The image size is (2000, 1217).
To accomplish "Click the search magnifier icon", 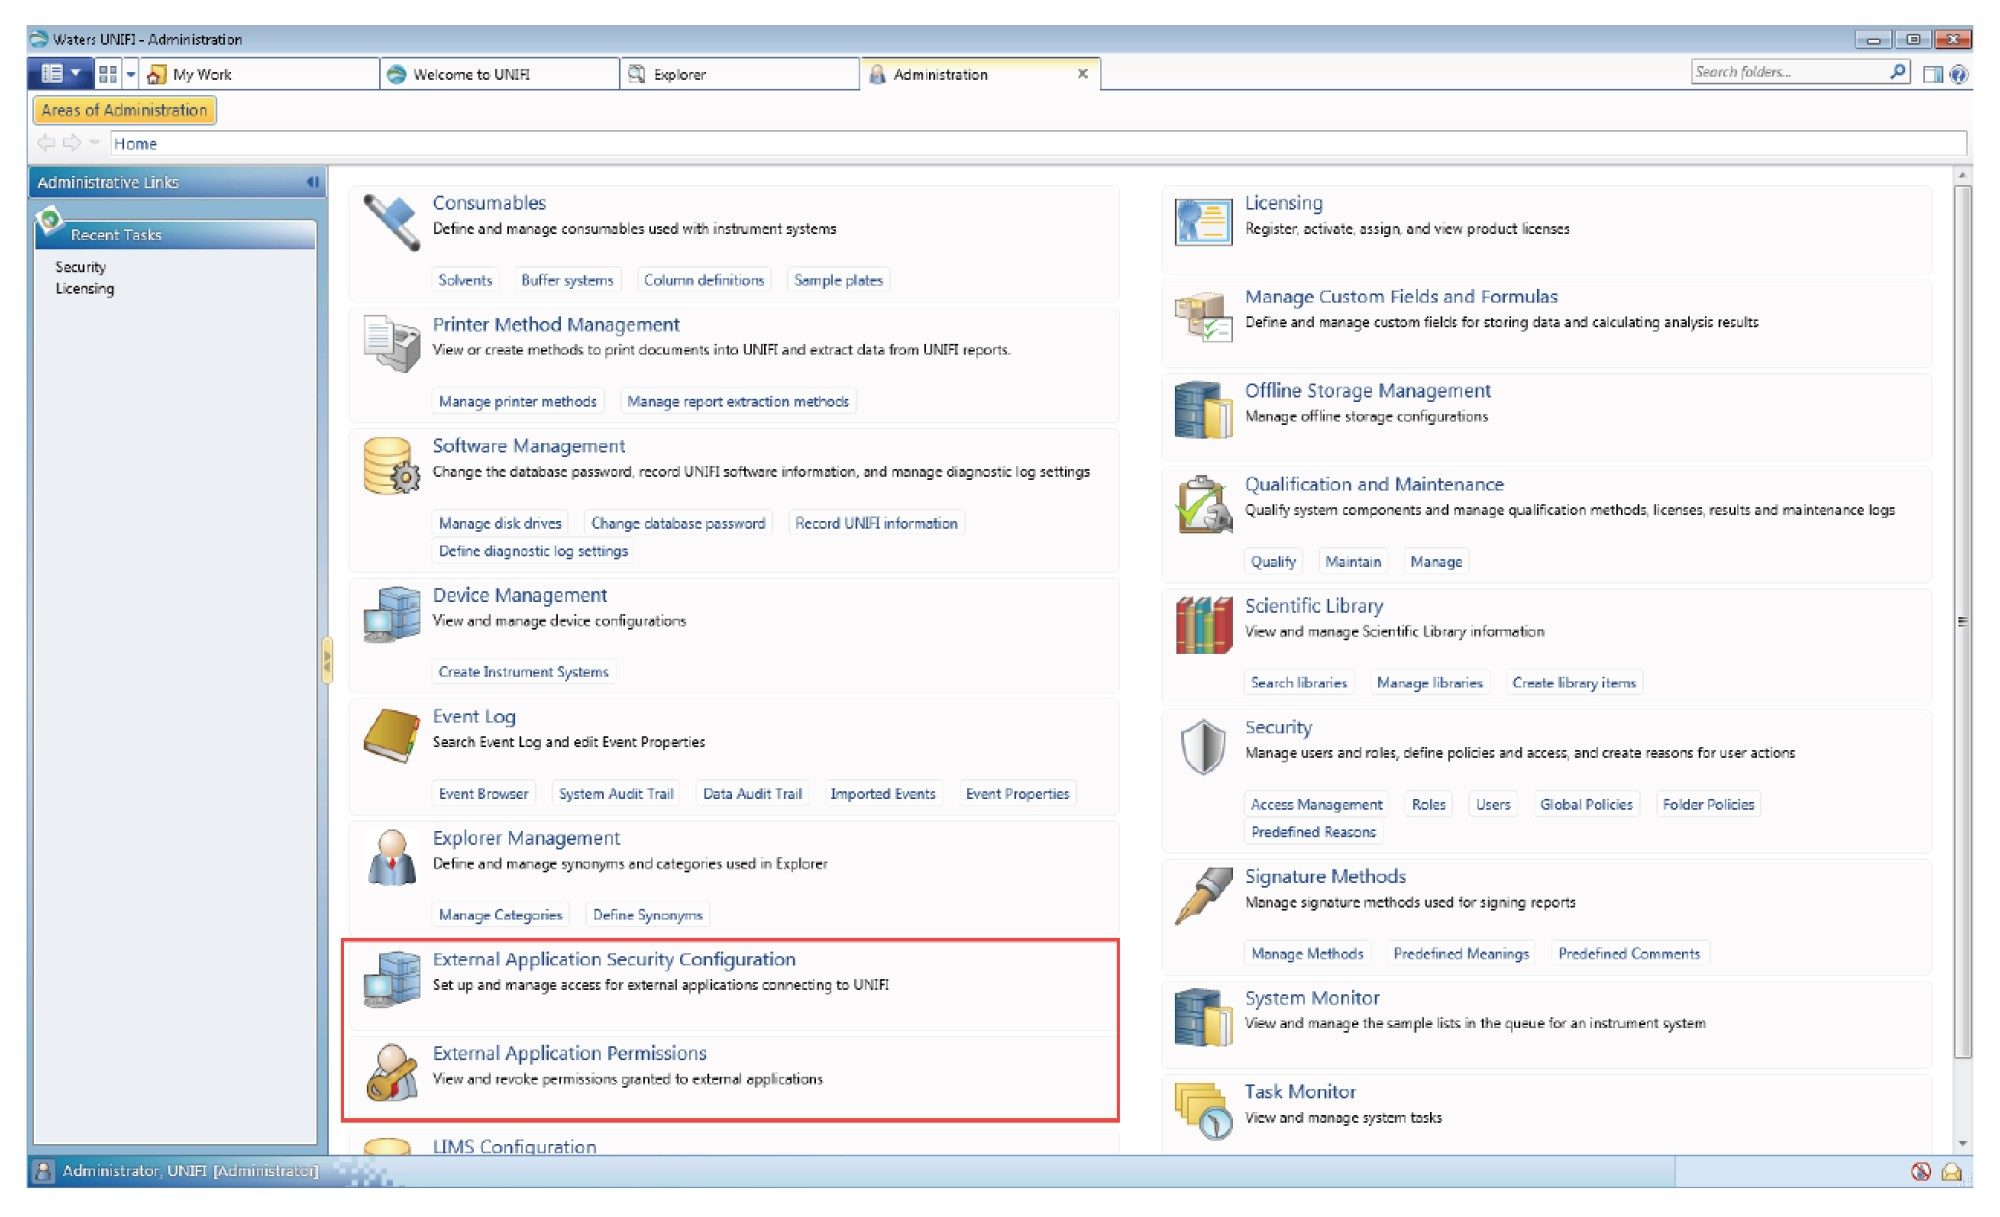I will (1897, 72).
